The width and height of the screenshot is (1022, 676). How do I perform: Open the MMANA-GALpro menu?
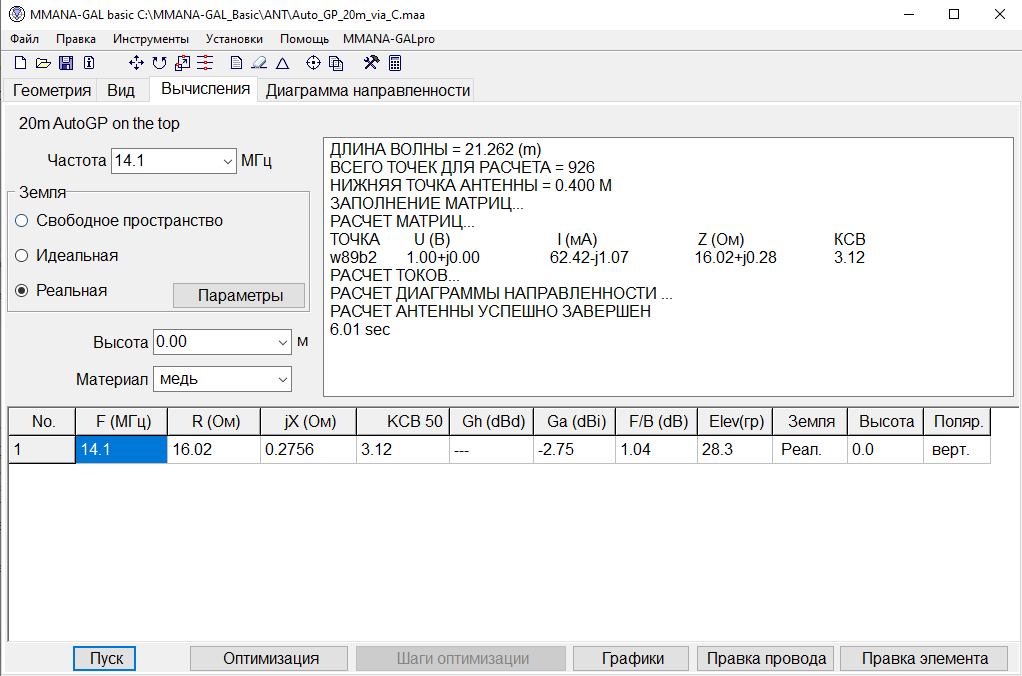(x=389, y=39)
